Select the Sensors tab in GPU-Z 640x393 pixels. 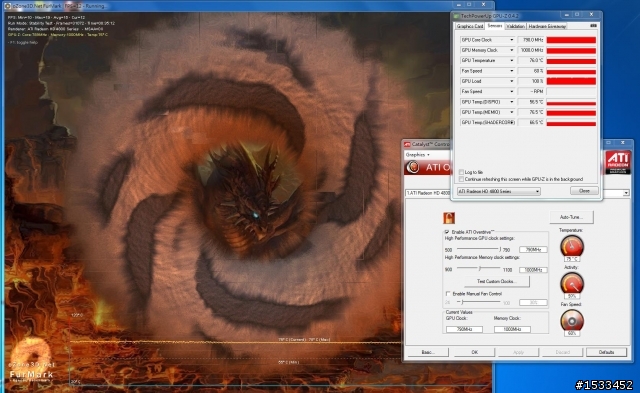[x=495, y=26]
